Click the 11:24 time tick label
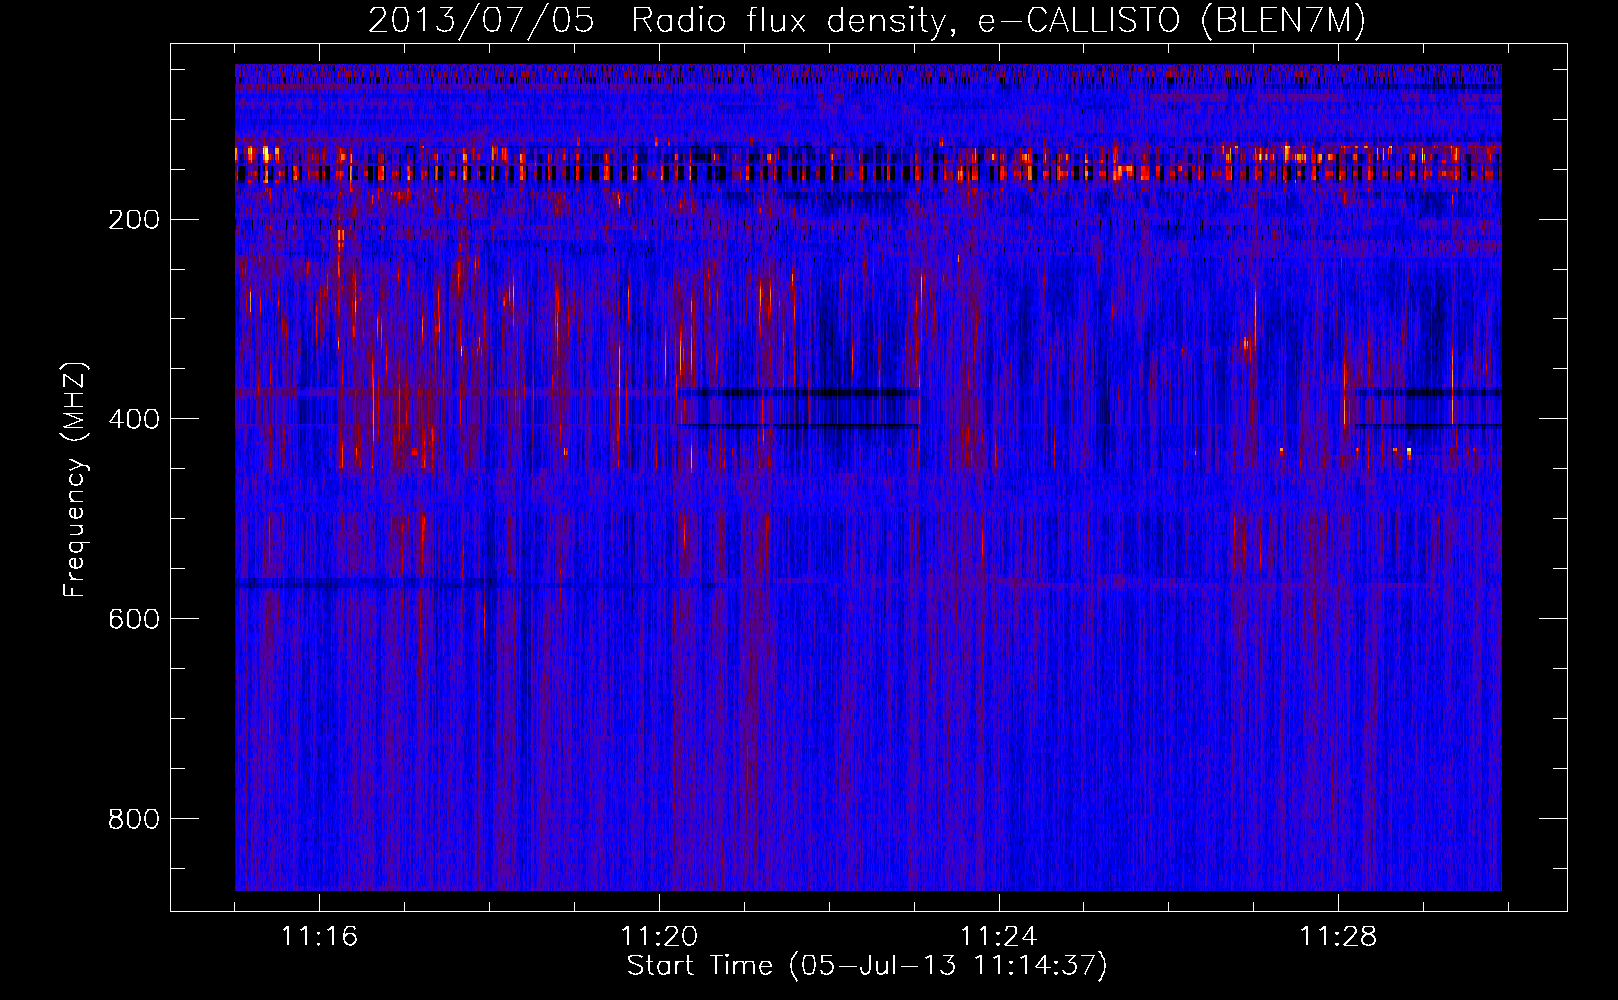 click(999, 937)
